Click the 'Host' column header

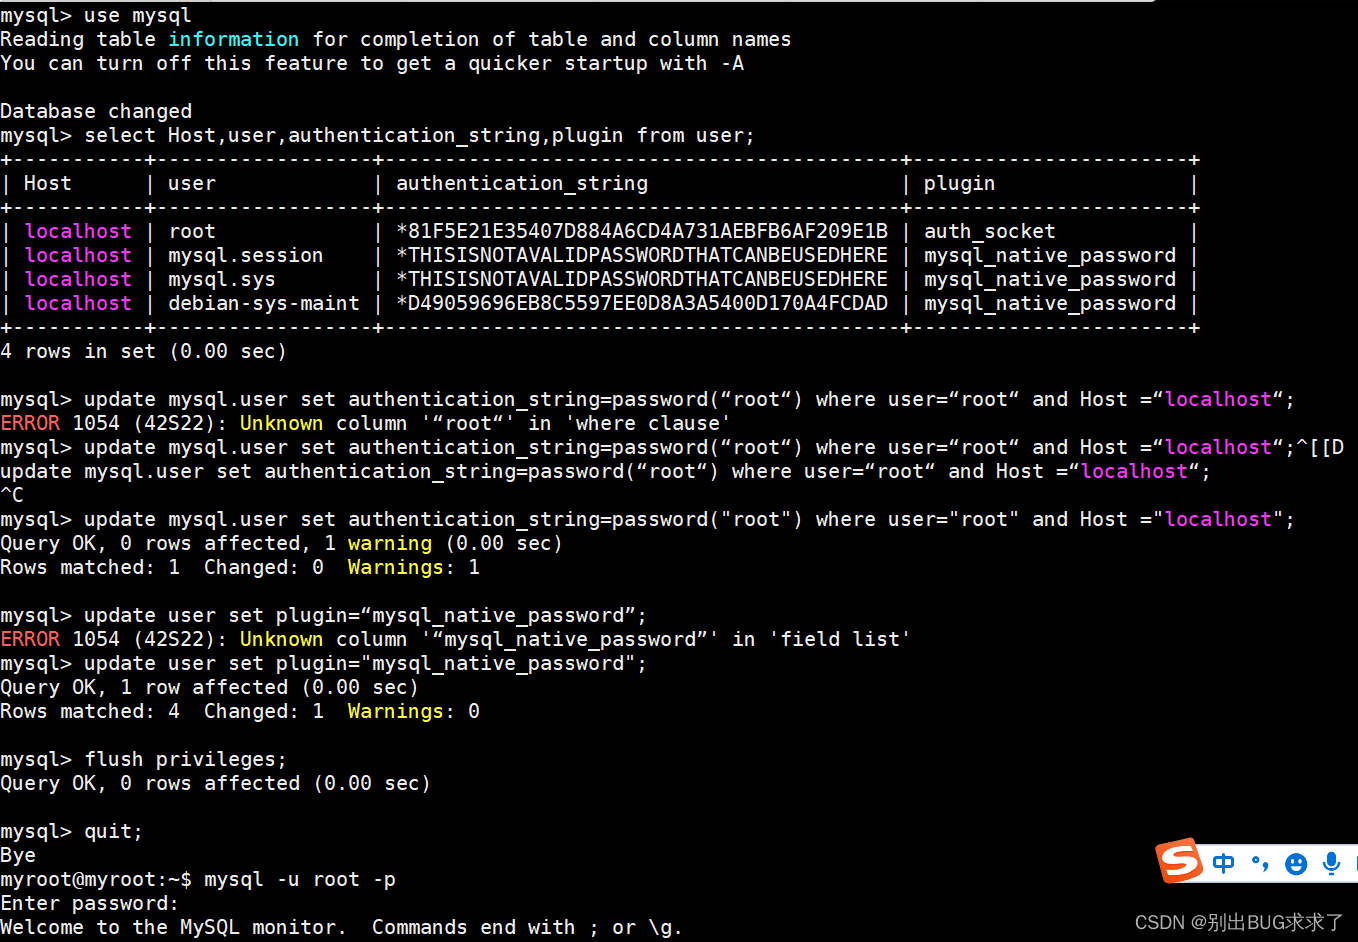coord(48,183)
